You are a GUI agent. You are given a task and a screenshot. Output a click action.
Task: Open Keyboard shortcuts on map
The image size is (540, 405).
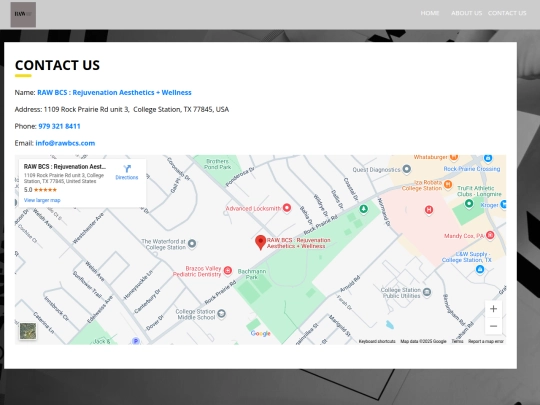point(377,341)
